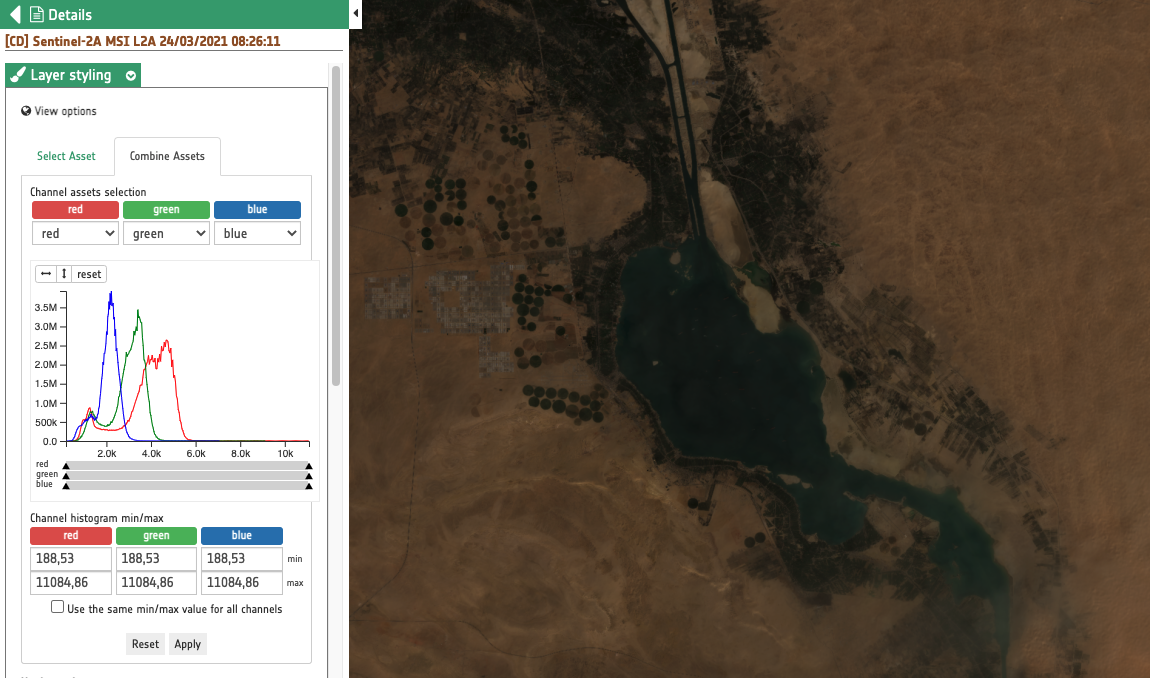The width and height of the screenshot is (1150, 678).
Task: Click the globe icon beside View options
Action: (x=26, y=111)
